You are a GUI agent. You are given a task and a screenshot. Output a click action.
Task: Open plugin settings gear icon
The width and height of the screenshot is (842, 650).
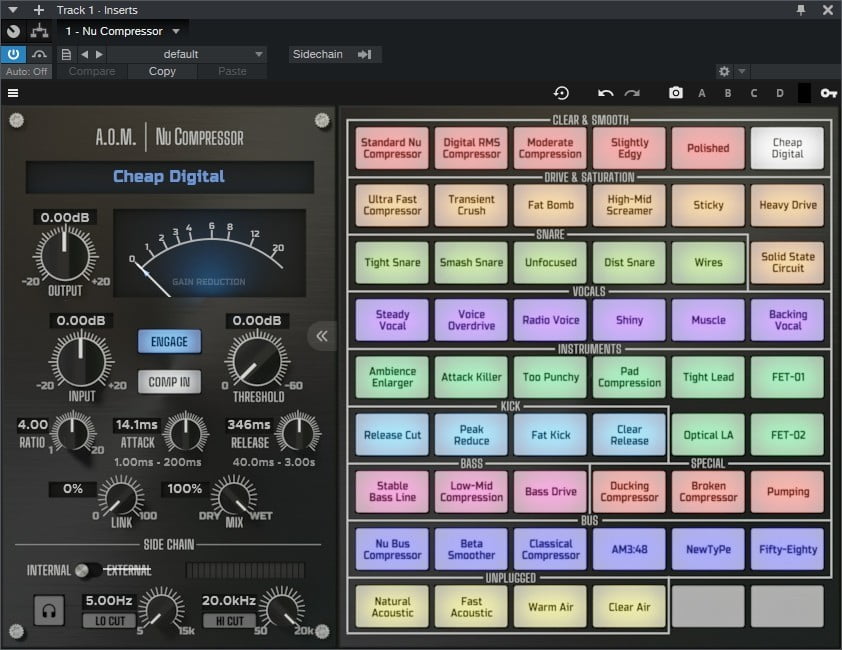(724, 71)
